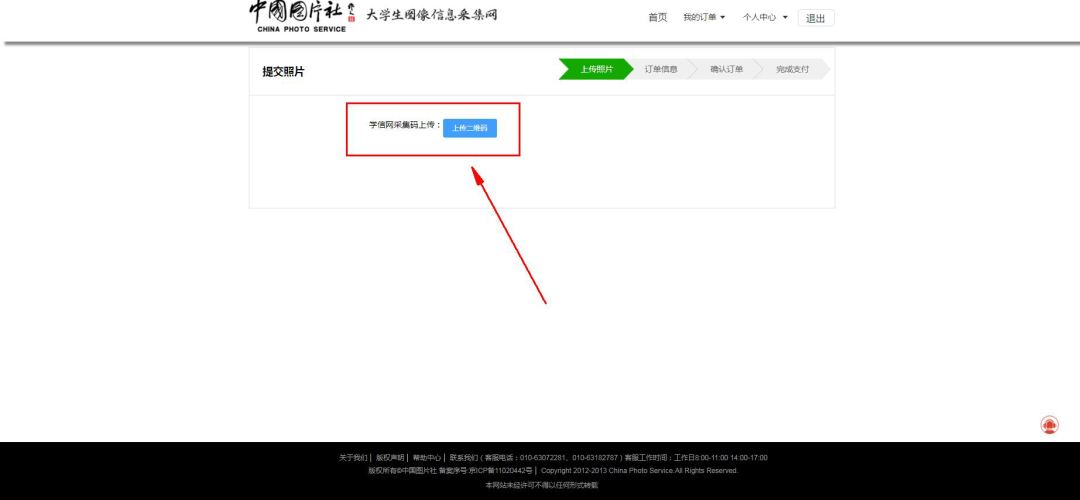
Task: Go to 首页 home page
Action: pyautogui.click(x=658, y=18)
